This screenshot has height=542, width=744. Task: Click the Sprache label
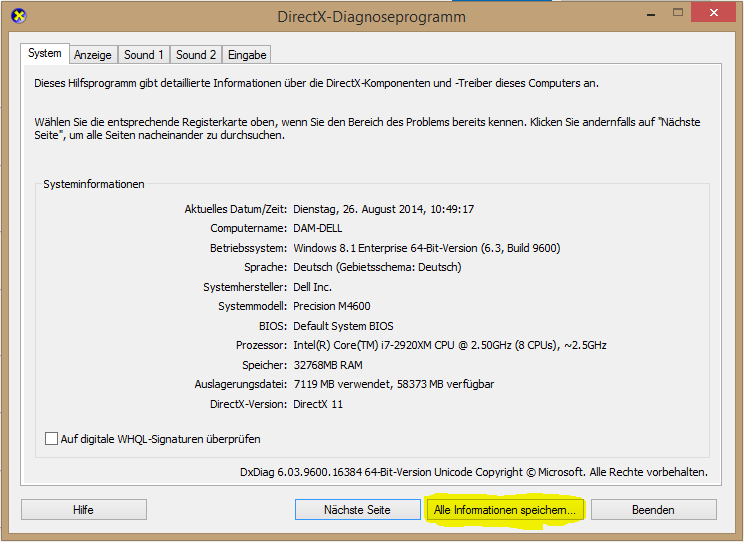[266, 267]
